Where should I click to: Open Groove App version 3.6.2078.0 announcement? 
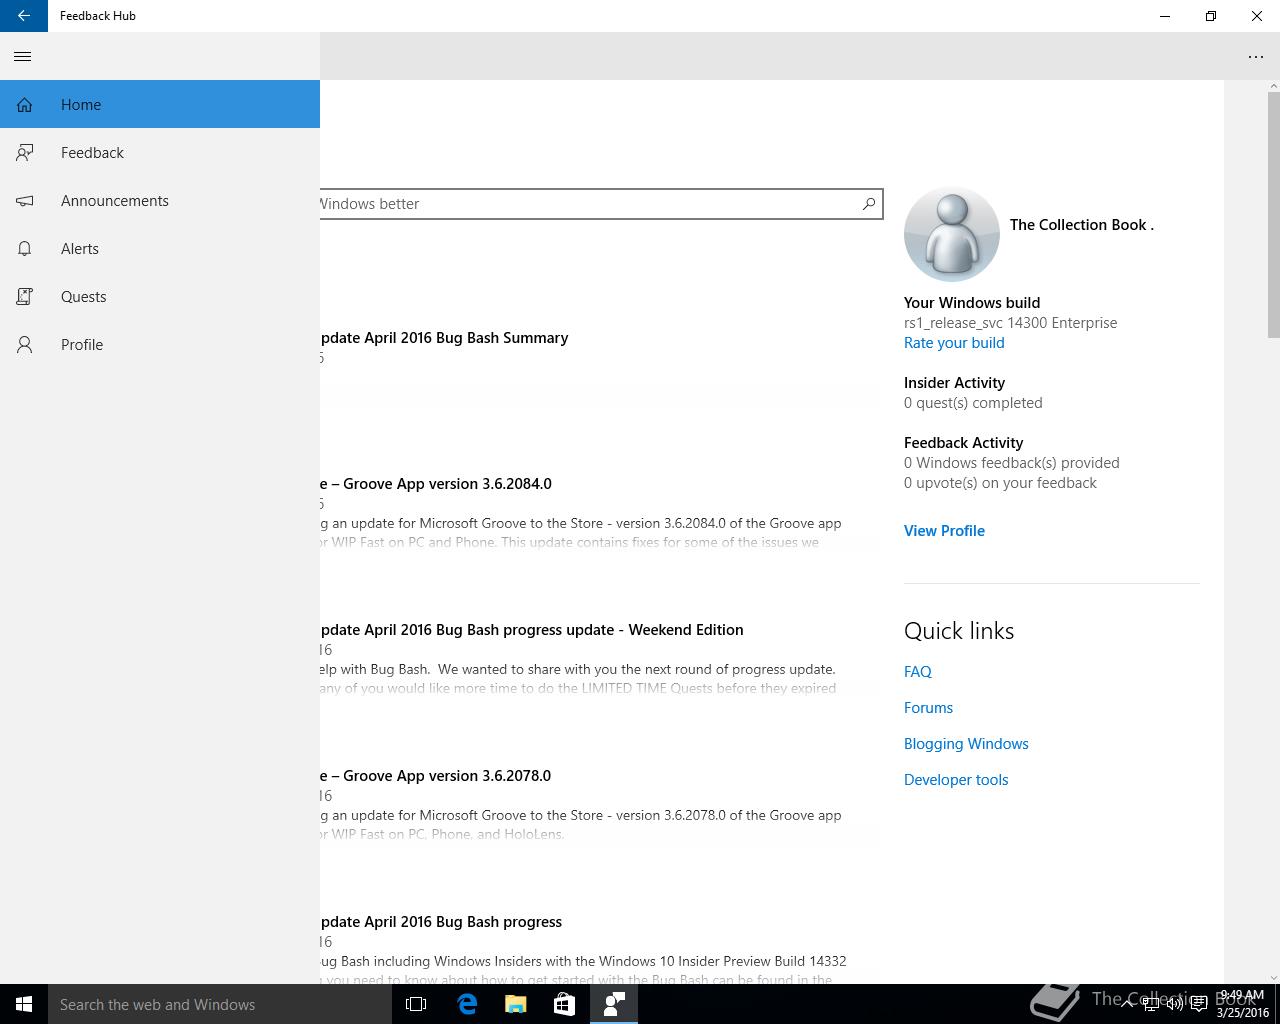[x=436, y=775]
